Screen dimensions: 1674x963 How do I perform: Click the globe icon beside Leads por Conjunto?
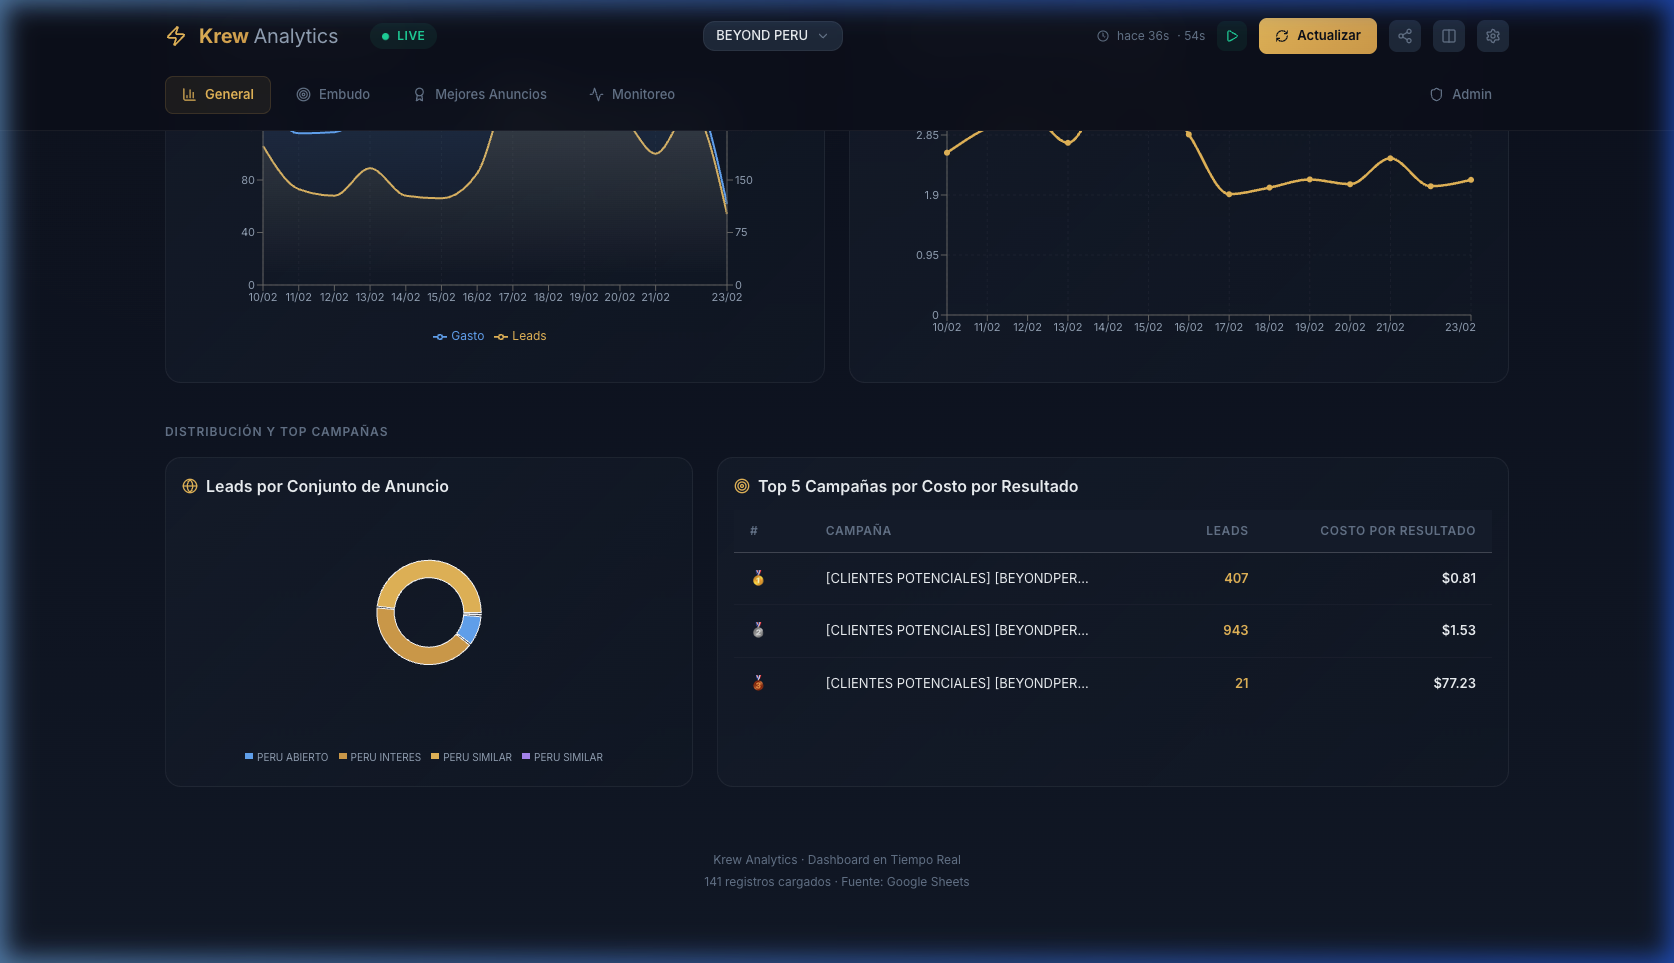pyautogui.click(x=190, y=487)
